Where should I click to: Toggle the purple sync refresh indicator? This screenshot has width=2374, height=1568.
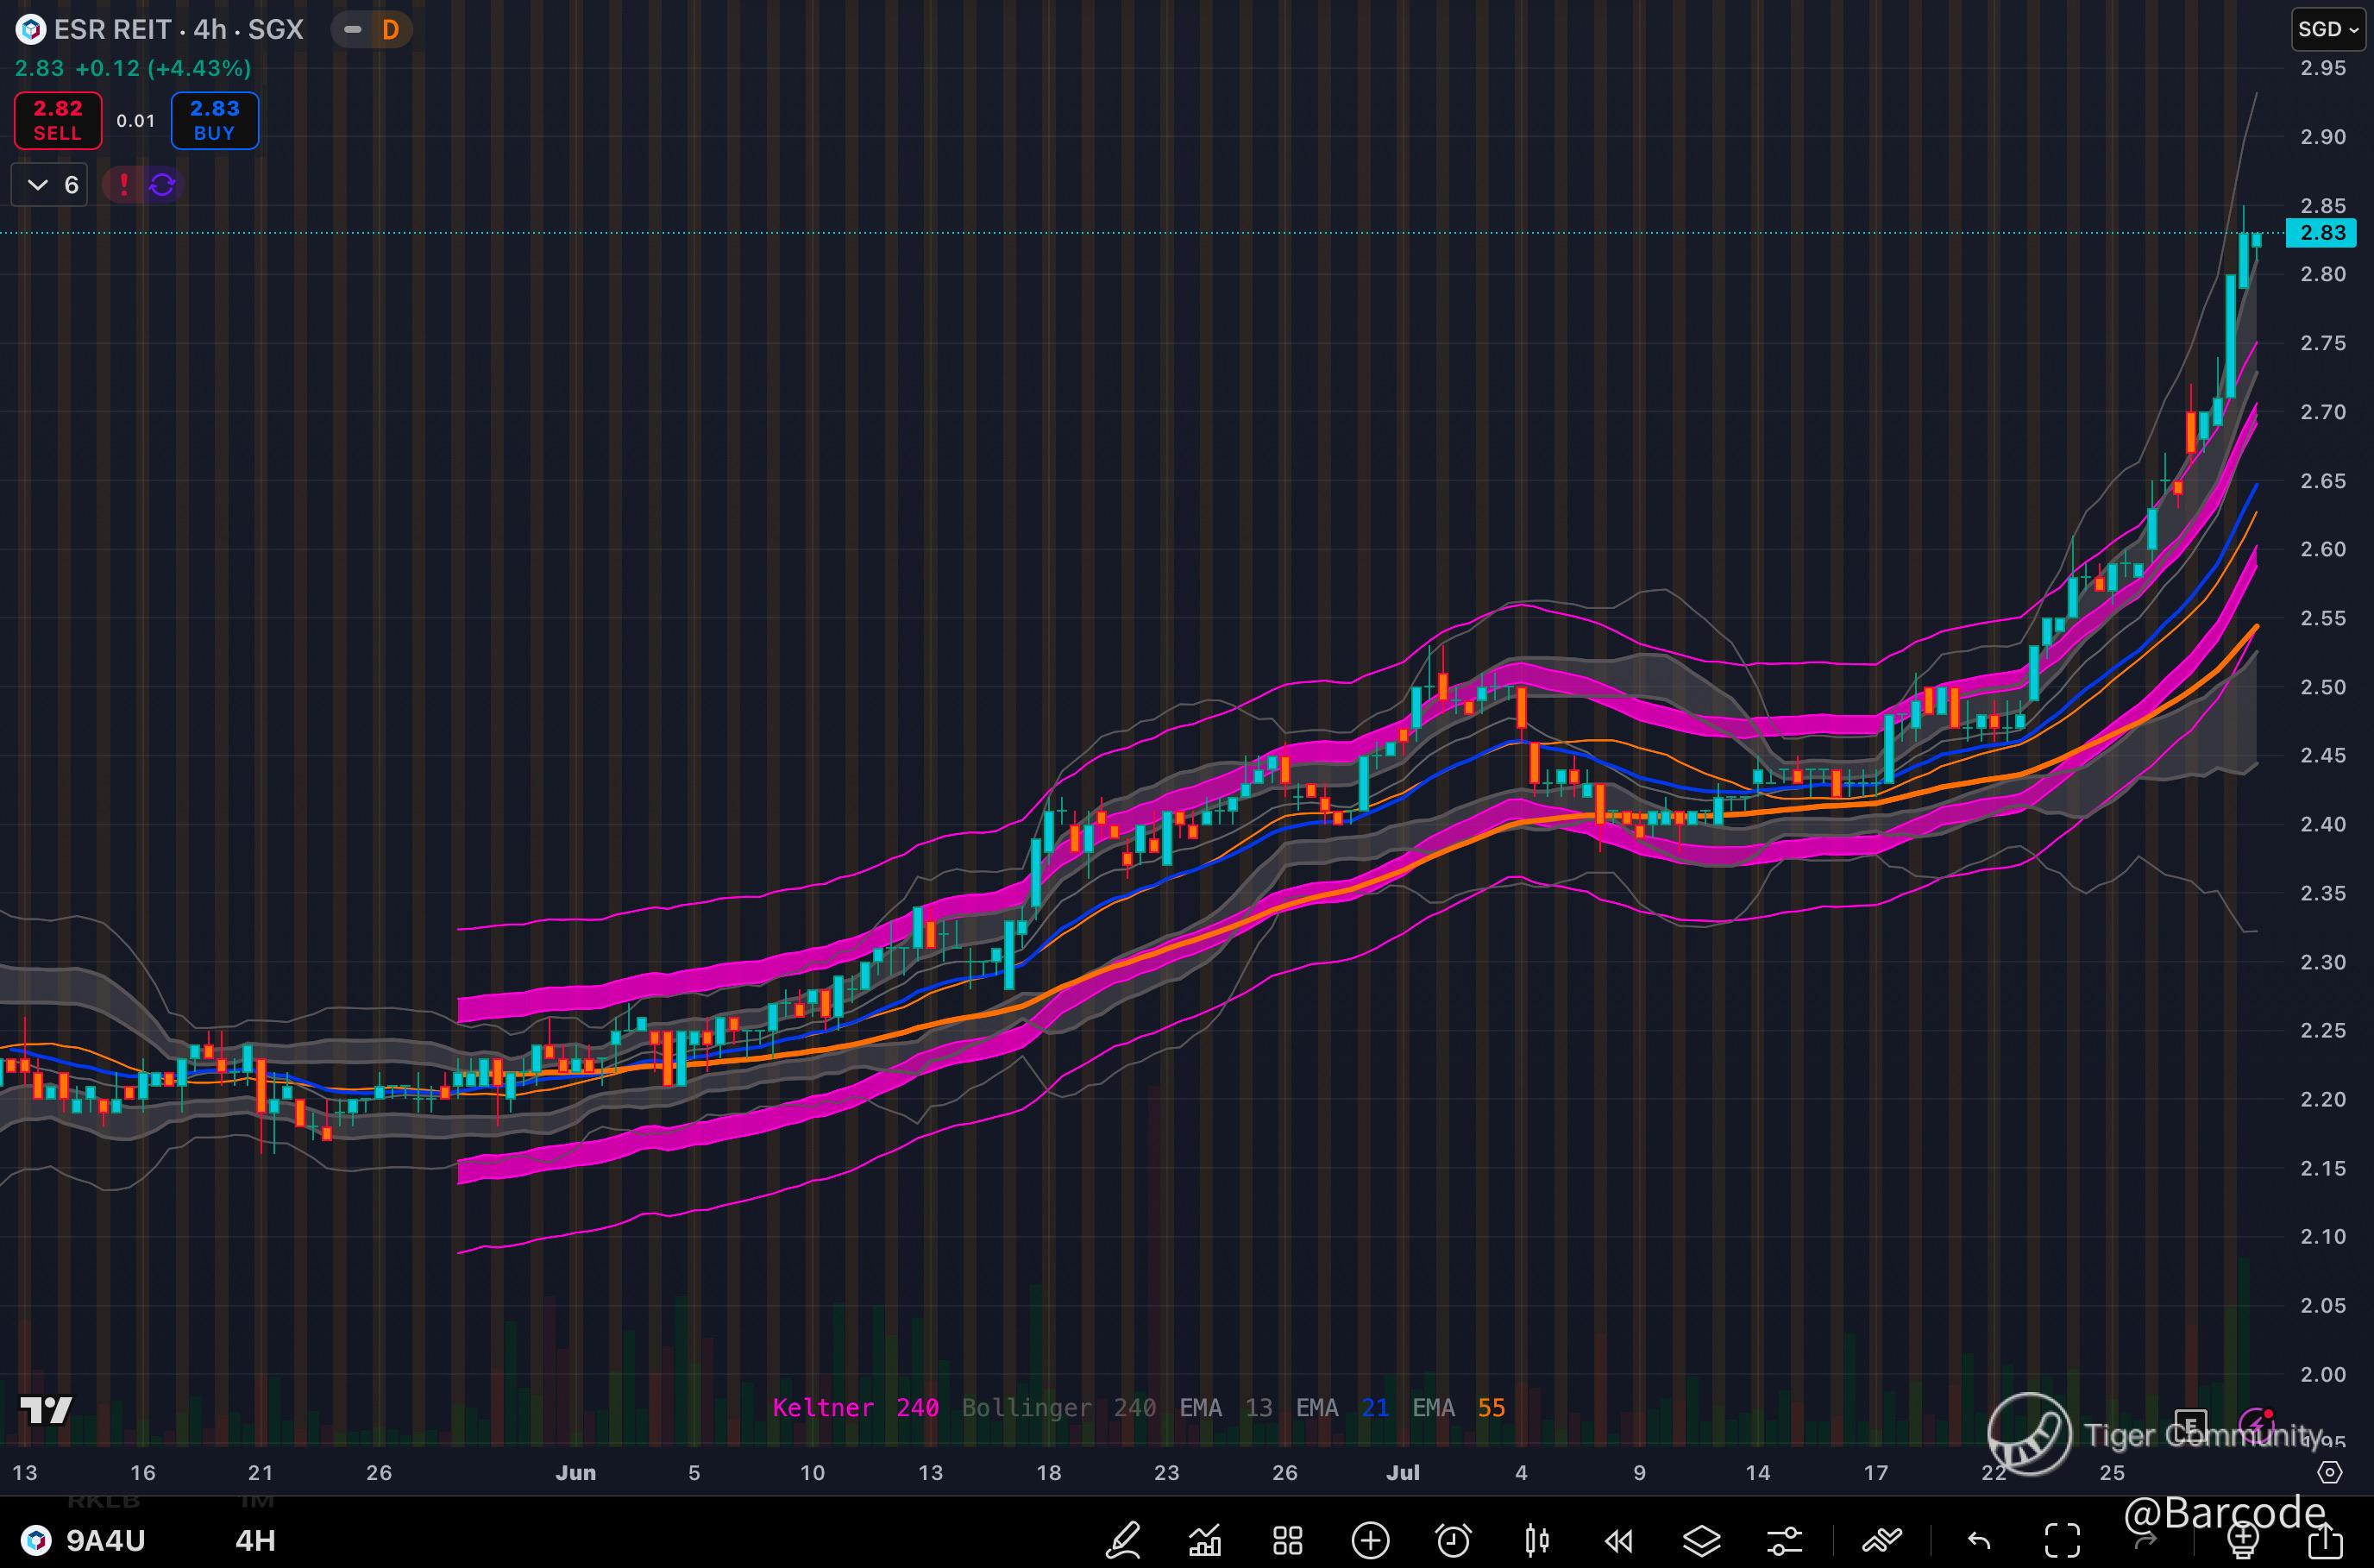[162, 185]
